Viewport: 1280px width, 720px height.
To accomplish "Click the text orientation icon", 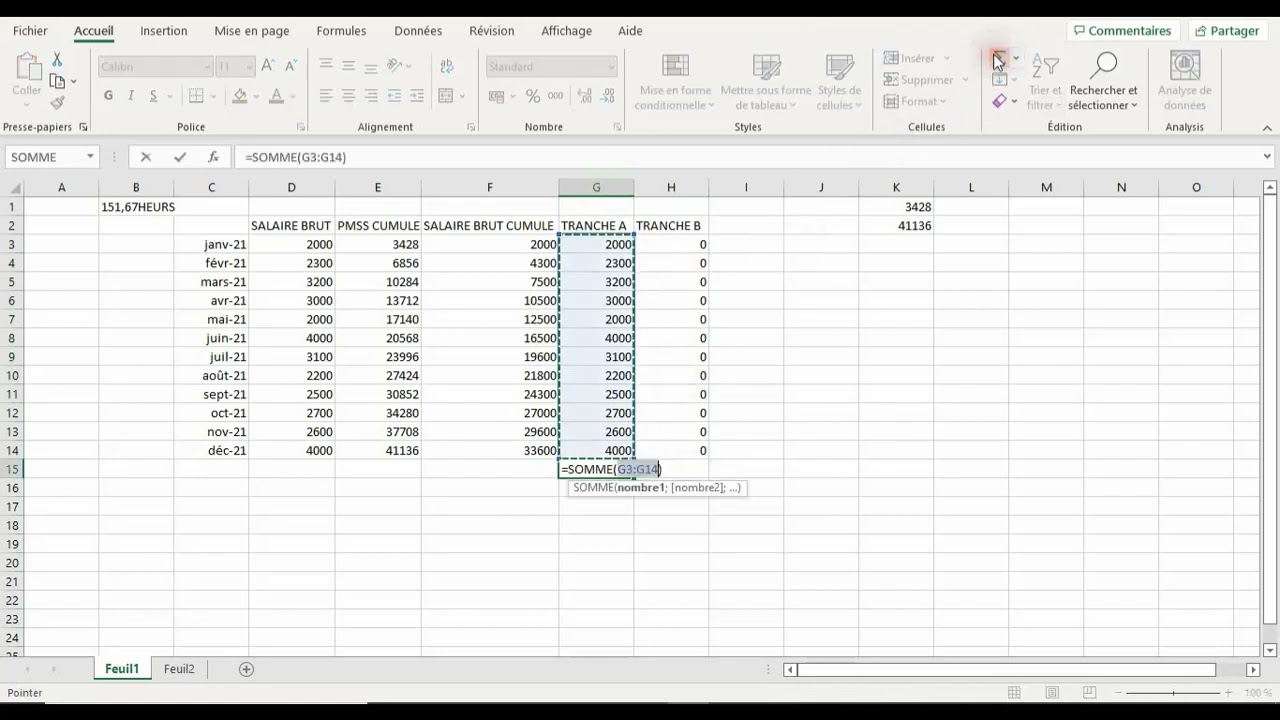I will [x=395, y=66].
